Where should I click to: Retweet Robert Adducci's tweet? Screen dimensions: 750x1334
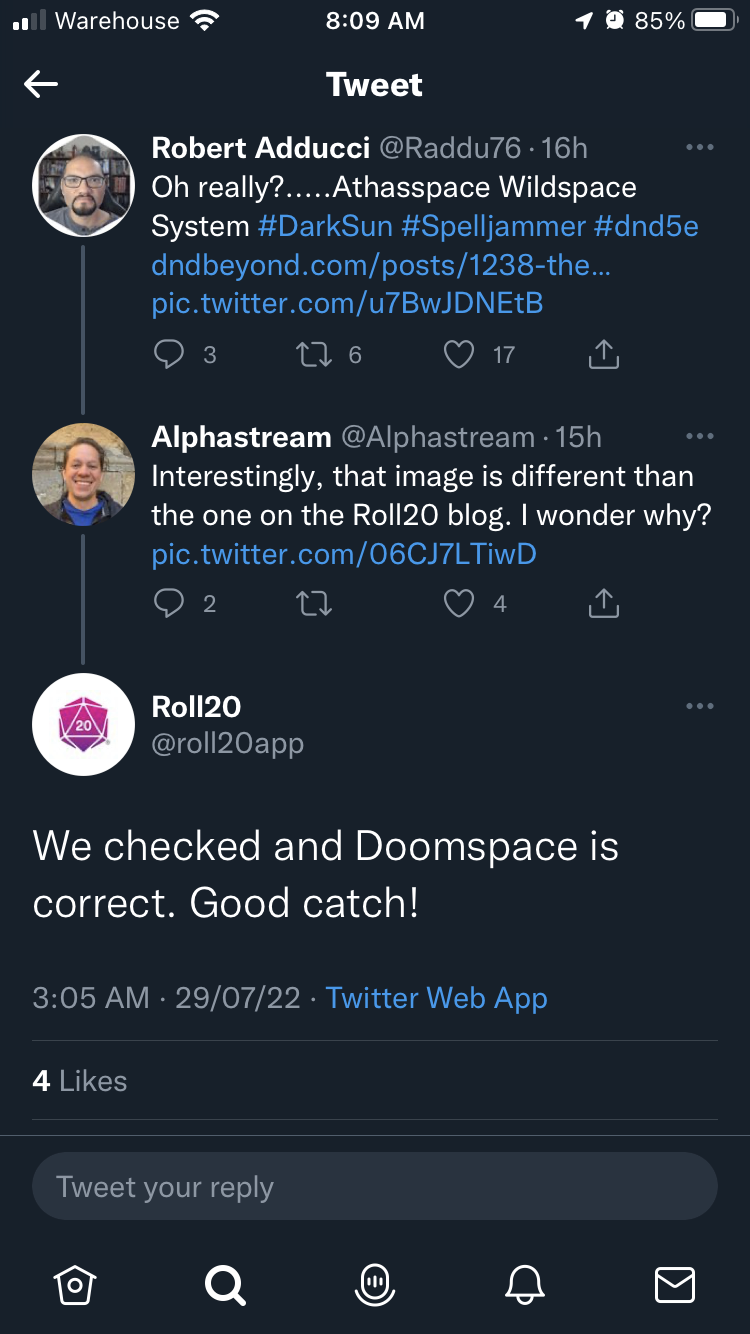(314, 354)
